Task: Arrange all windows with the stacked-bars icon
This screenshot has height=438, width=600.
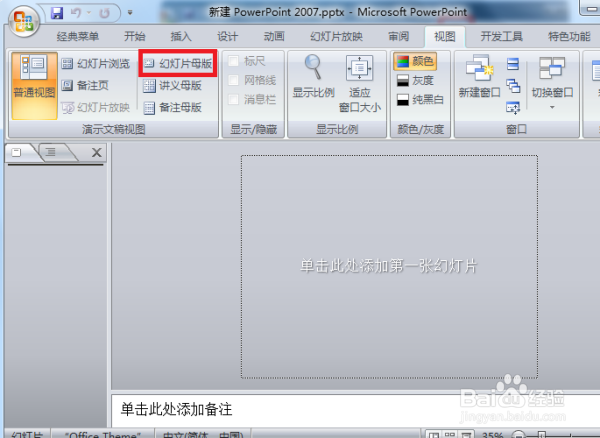Action: (513, 64)
